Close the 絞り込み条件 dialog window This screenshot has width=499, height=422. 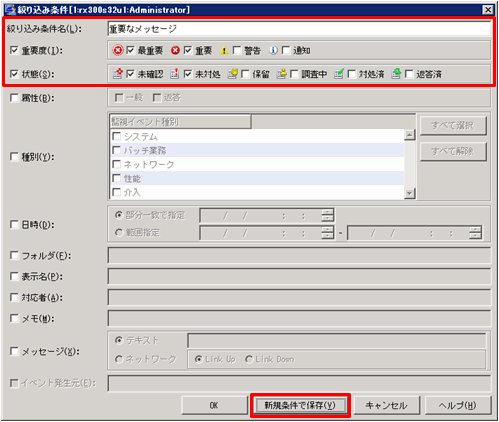pos(488,10)
